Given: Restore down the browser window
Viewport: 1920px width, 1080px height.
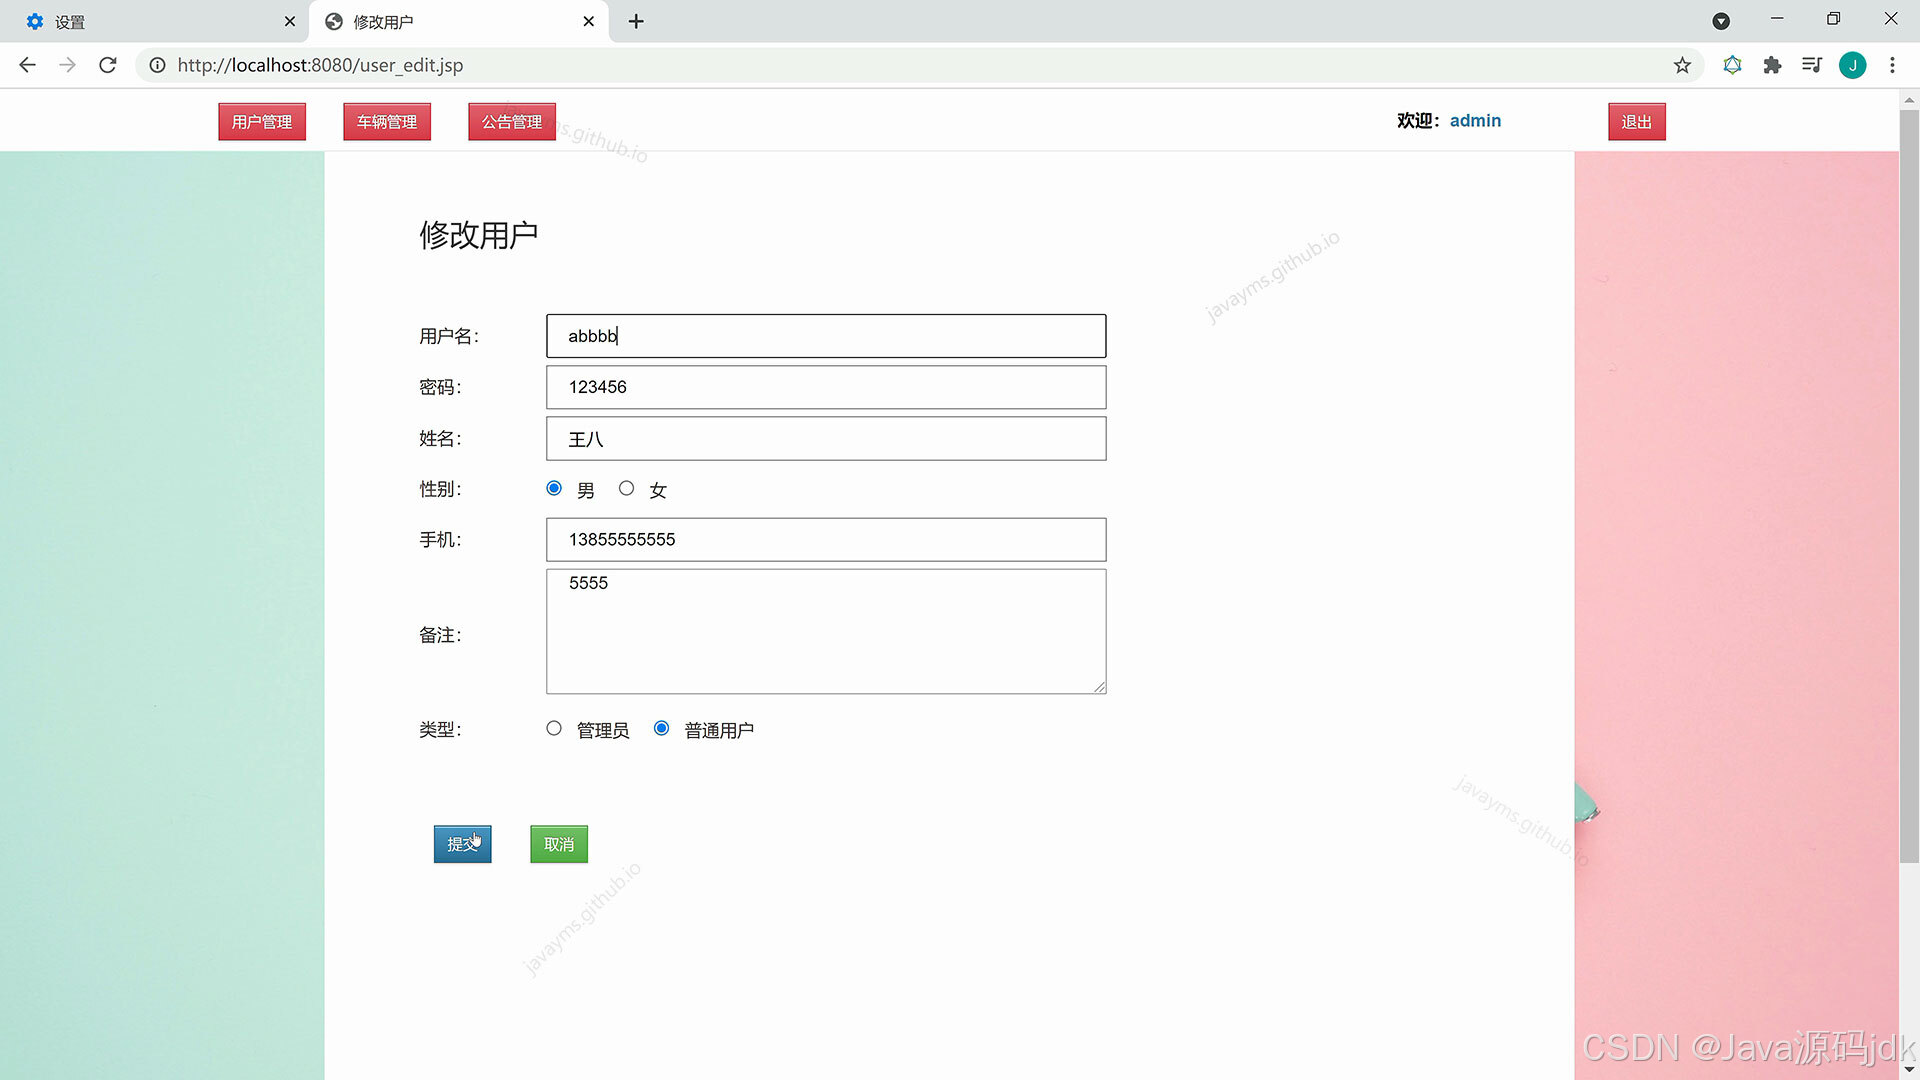Looking at the screenshot, I should click(1833, 19).
